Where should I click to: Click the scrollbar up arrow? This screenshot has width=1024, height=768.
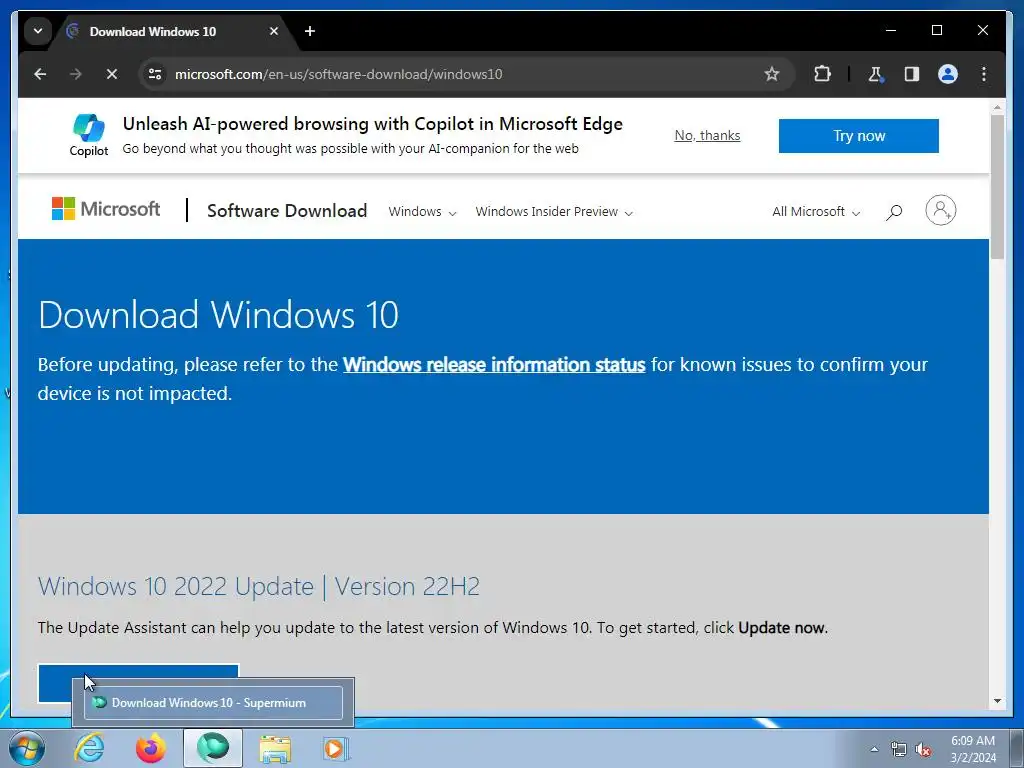pyautogui.click(x=997, y=106)
